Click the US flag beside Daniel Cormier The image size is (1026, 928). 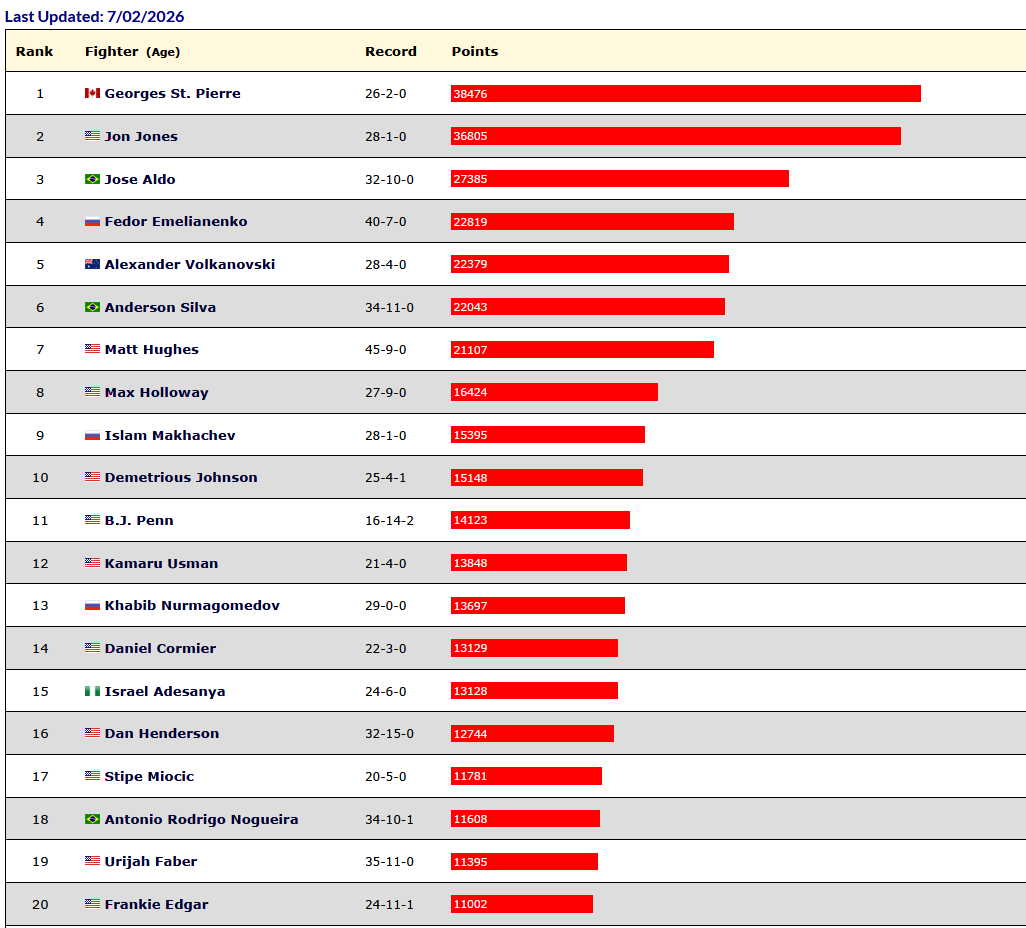(92, 648)
